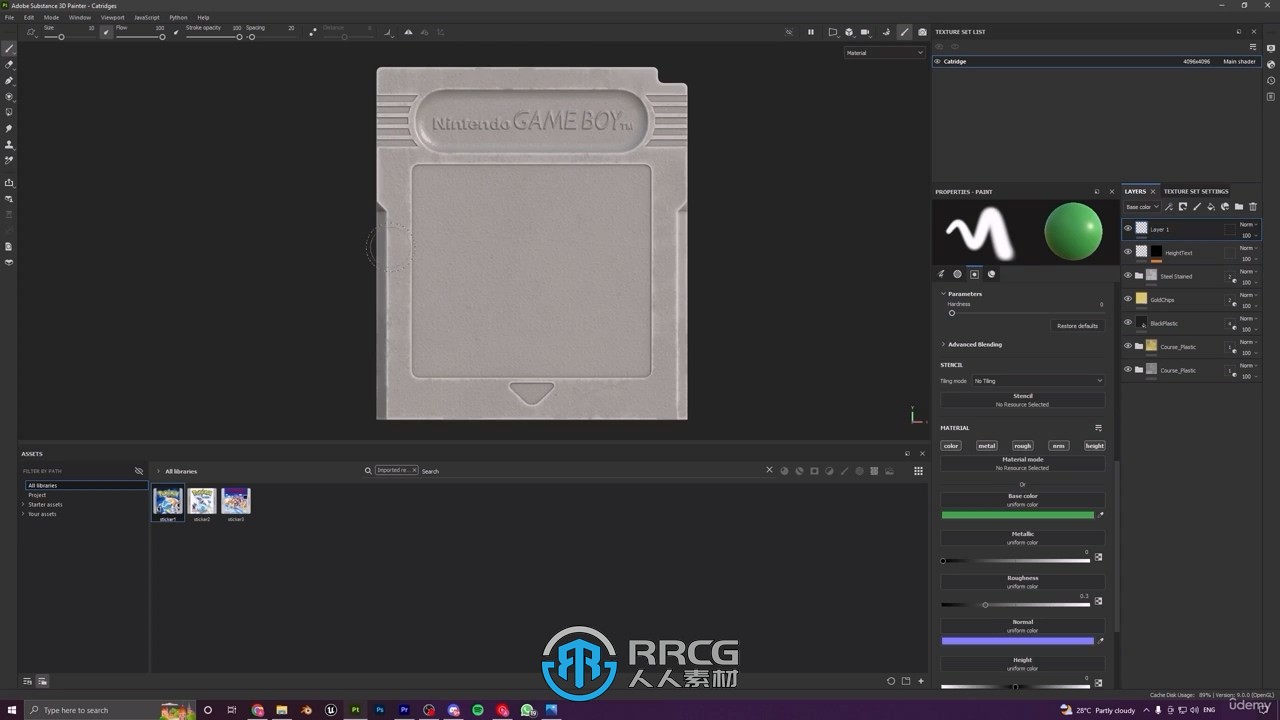Viewport: 1280px width, 720px height.
Task: Select the Clone tool
Action: tap(9, 144)
